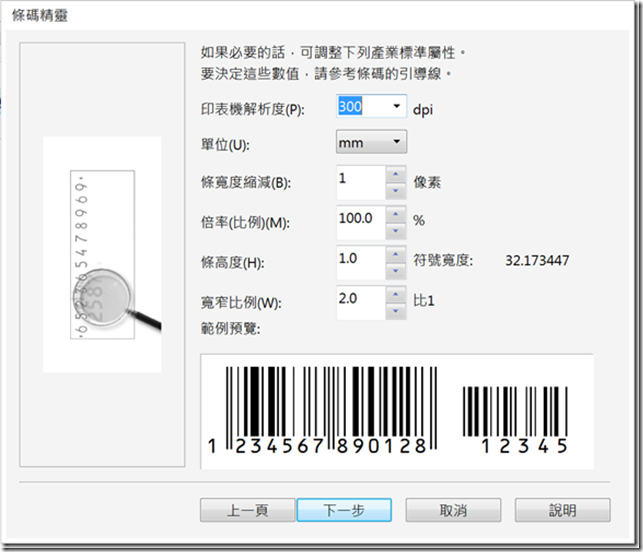Increase wide-to-narrow ratio value
Viewport: 643px width, 552px height.
396,294
